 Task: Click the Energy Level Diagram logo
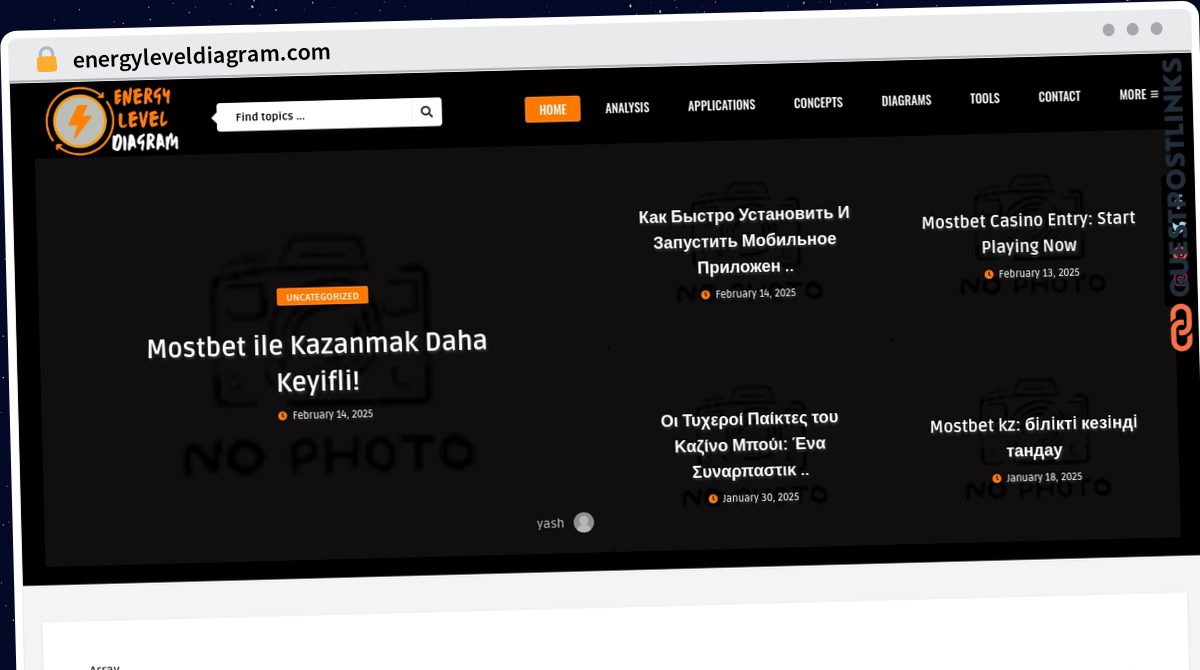112,121
